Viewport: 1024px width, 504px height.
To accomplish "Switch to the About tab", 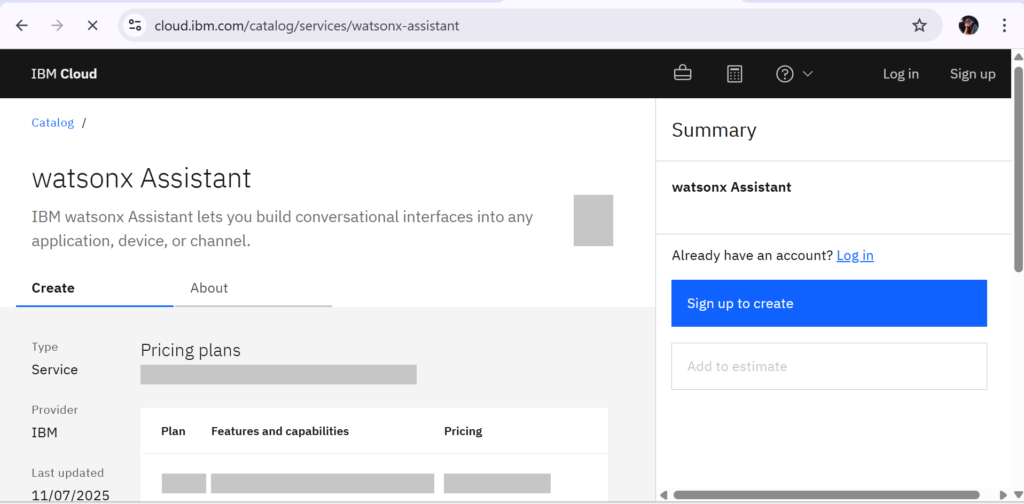I will coord(253,288).
